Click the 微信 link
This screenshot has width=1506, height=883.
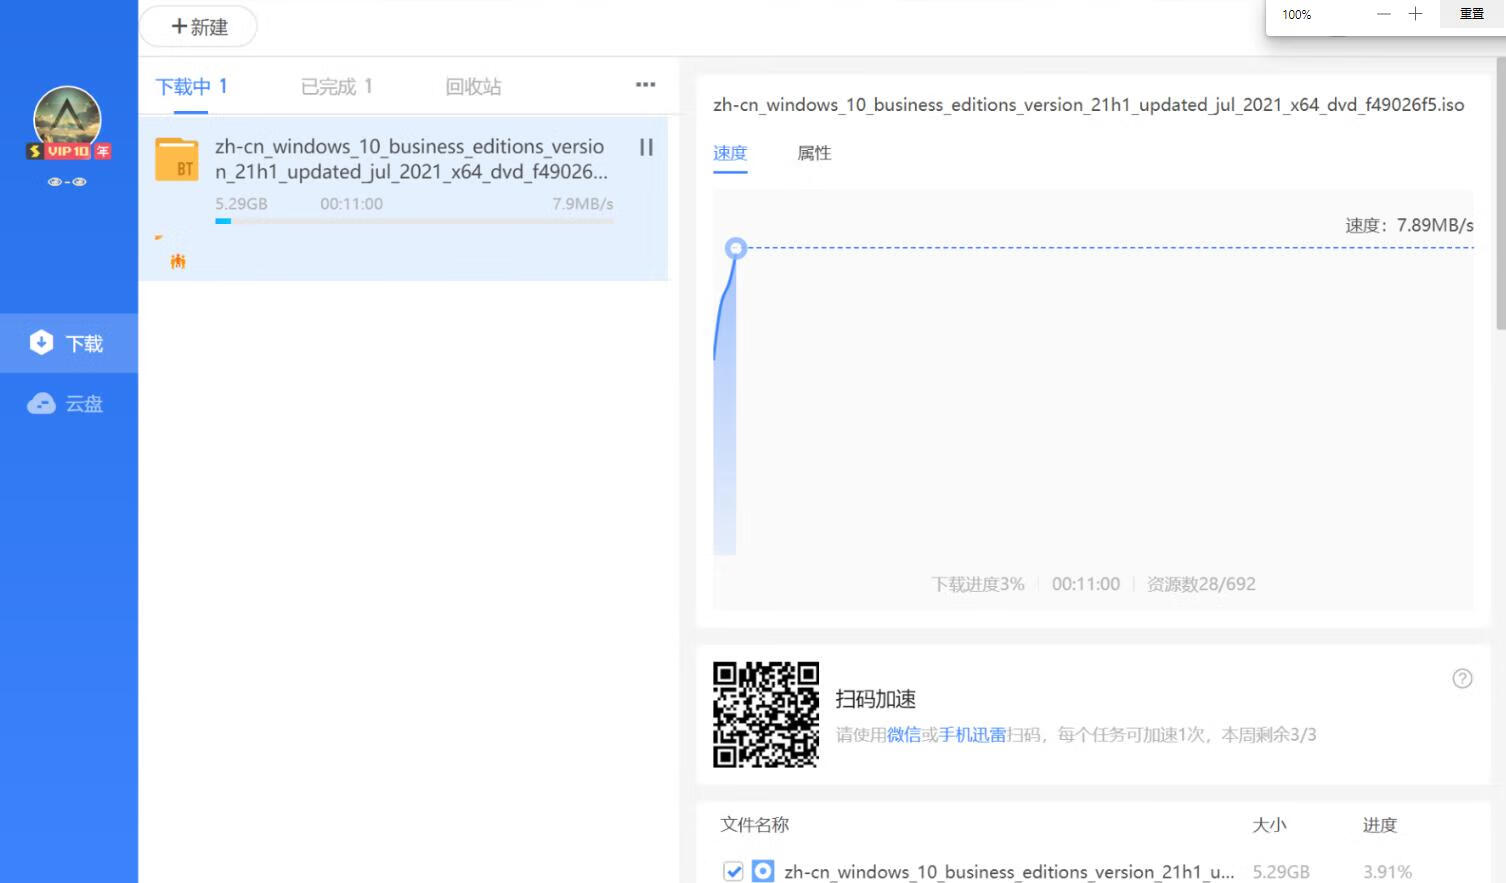[903, 735]
